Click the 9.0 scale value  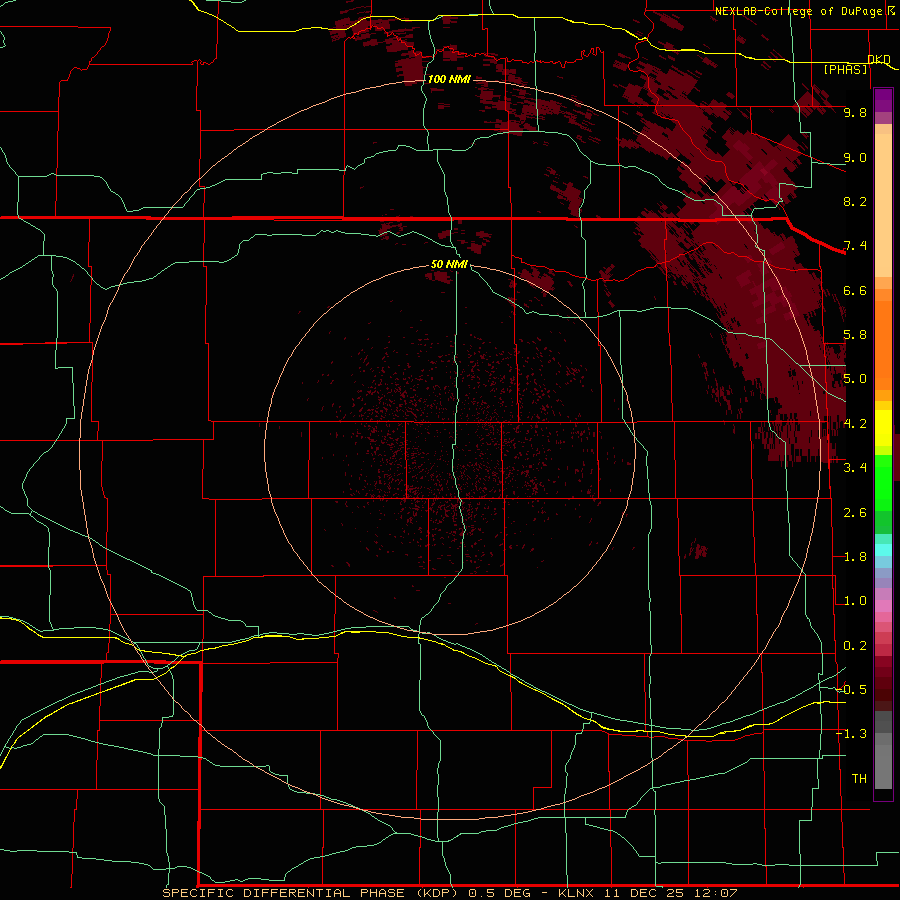(x=855, y=157)
